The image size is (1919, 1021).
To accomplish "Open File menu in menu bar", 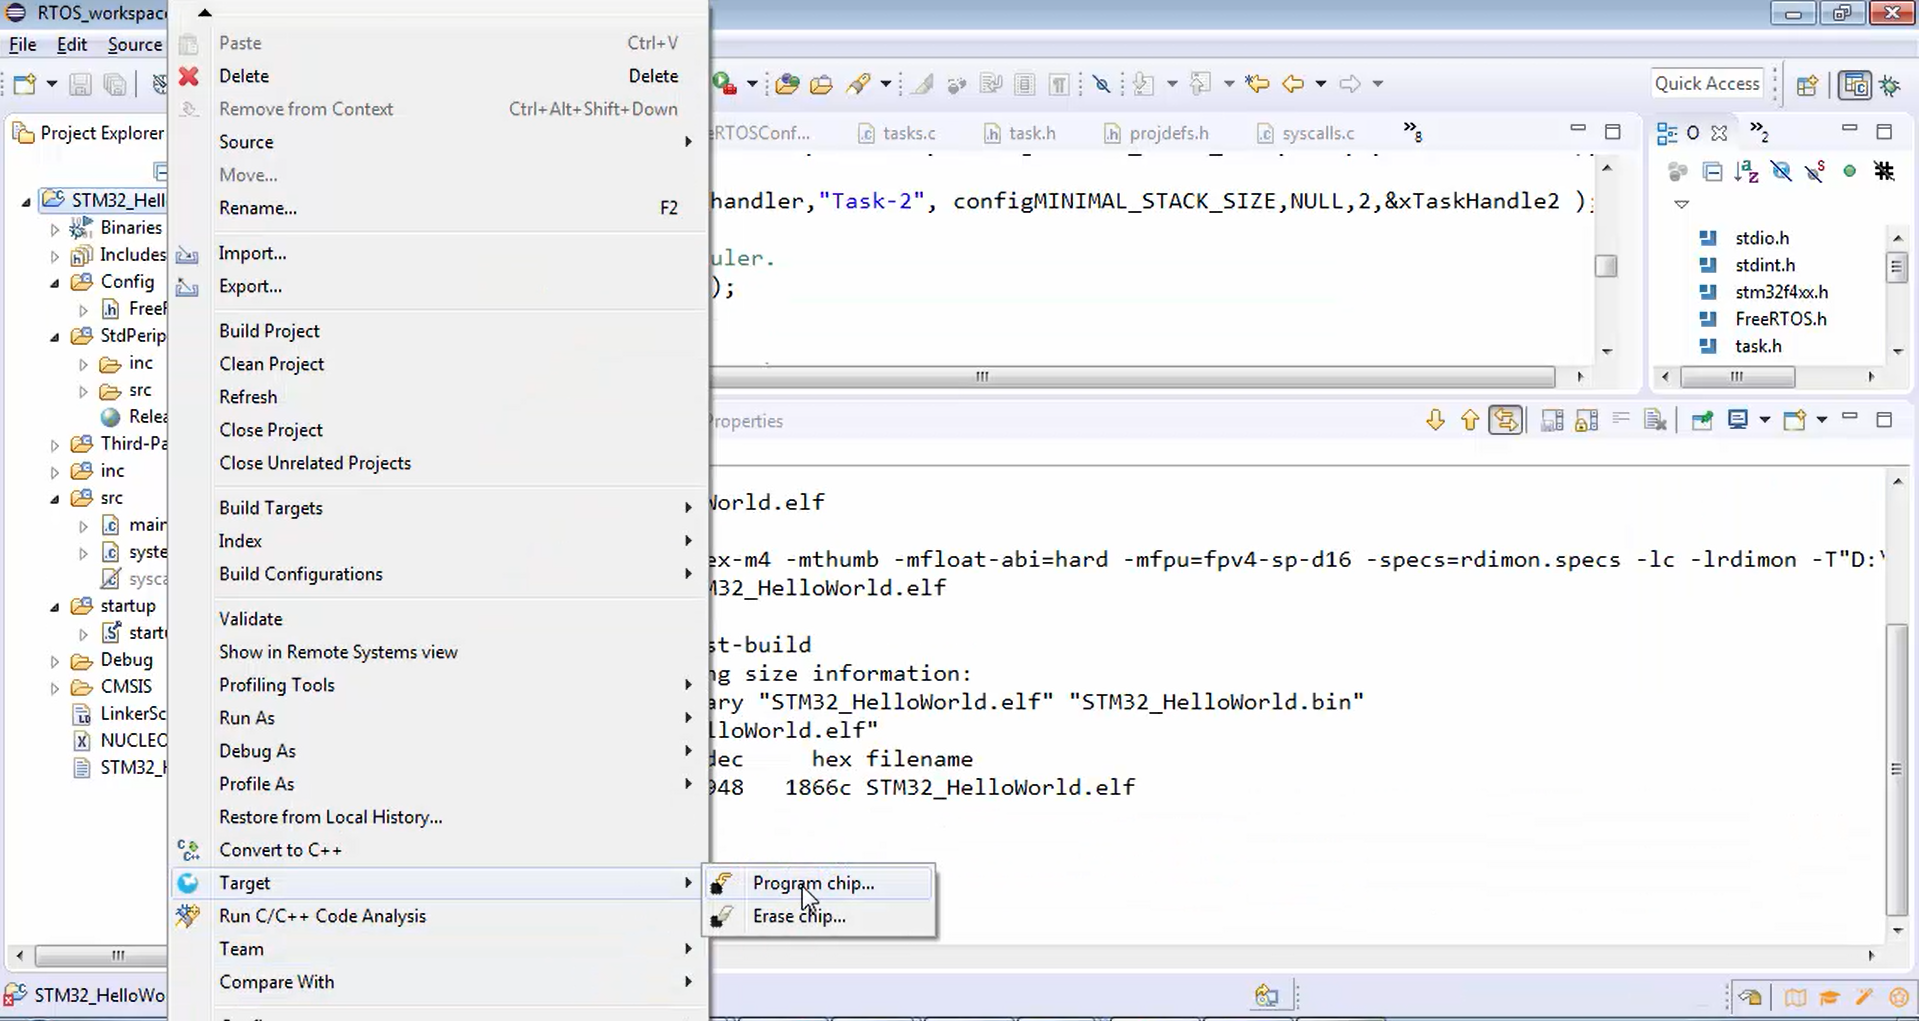I will [x=22, y=44].
